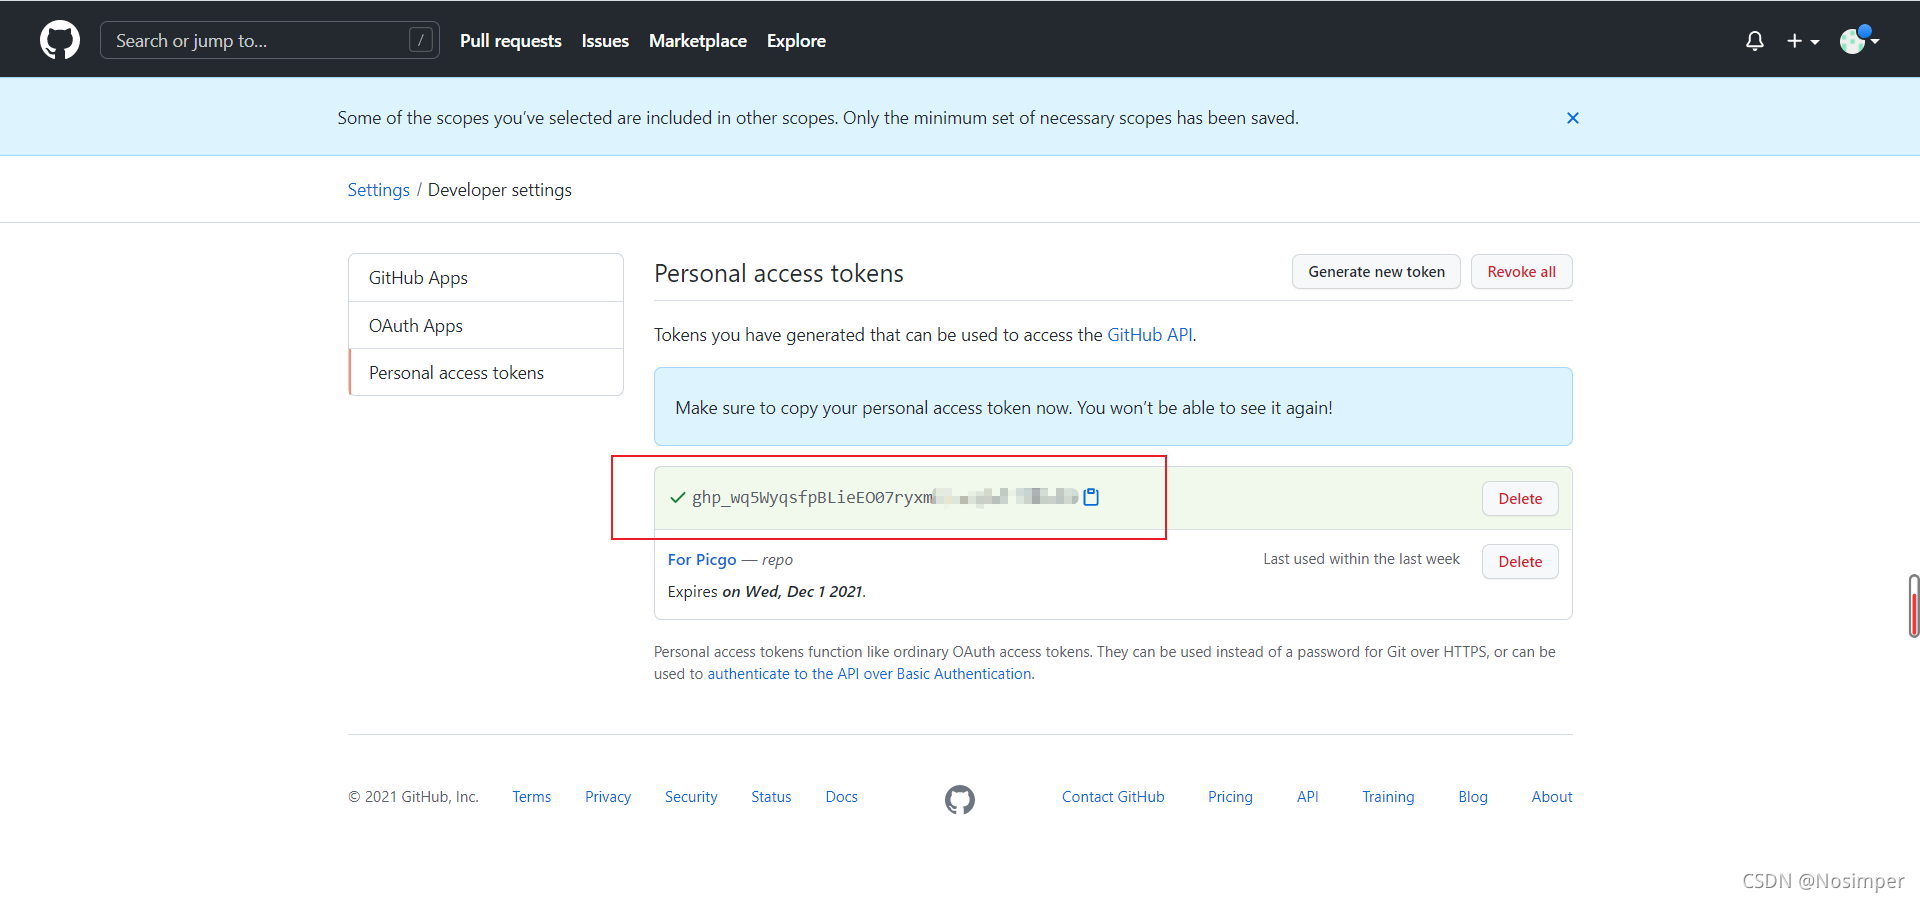This screenshot has width=1920, height=902.
Task: Select GitHub Apps in sidebar
Action: pos(486,278)
